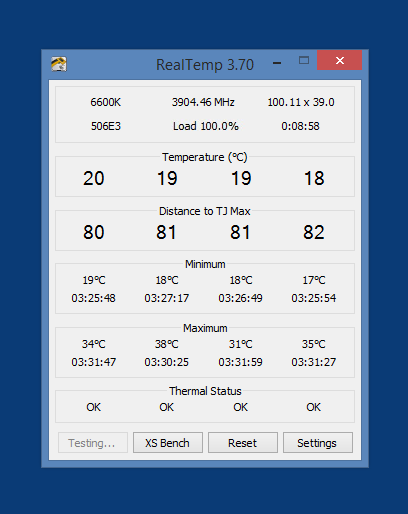Click the 03:27:17 minimum timestamp
This screenshot has width=408, height=514.
click(x=167, y=298)
